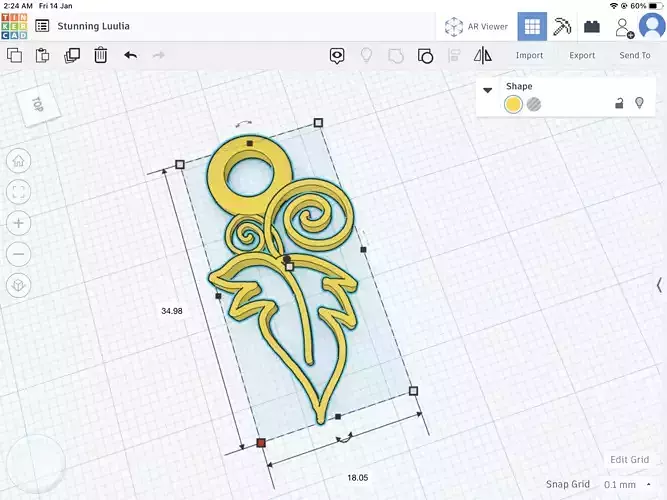Click the virtual joystick orbit control

tap(36, 464)
